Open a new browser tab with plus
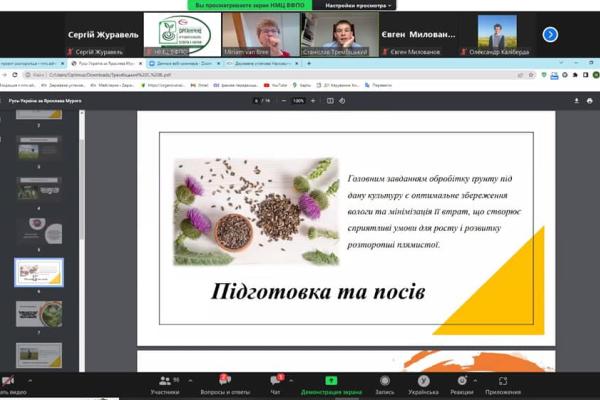The width and height of the screenshot is (600, 400). point(309,64)
